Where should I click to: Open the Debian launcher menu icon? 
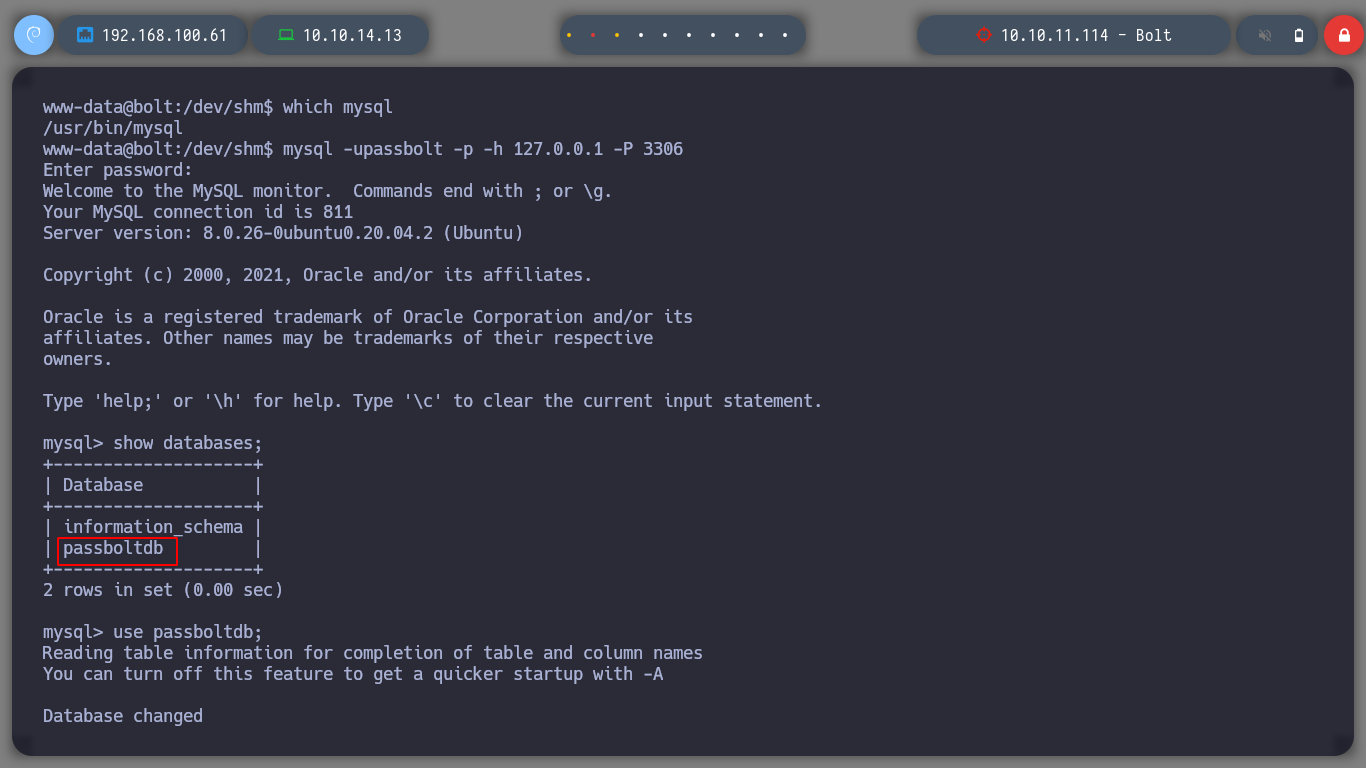pyautogui.click(x=33, y=35)
